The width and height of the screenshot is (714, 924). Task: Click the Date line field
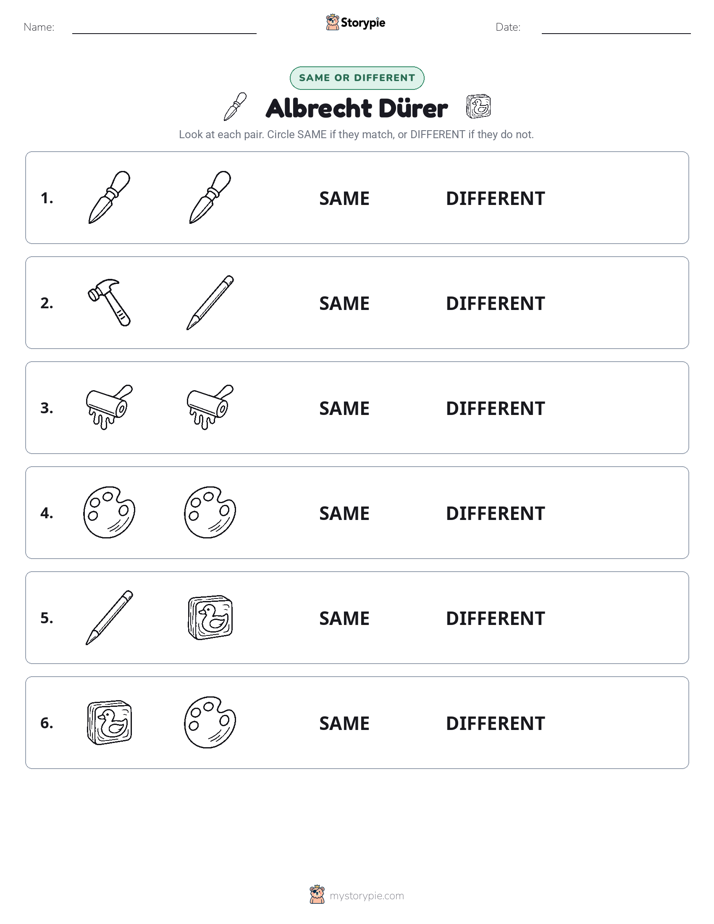tap(616, 27)
